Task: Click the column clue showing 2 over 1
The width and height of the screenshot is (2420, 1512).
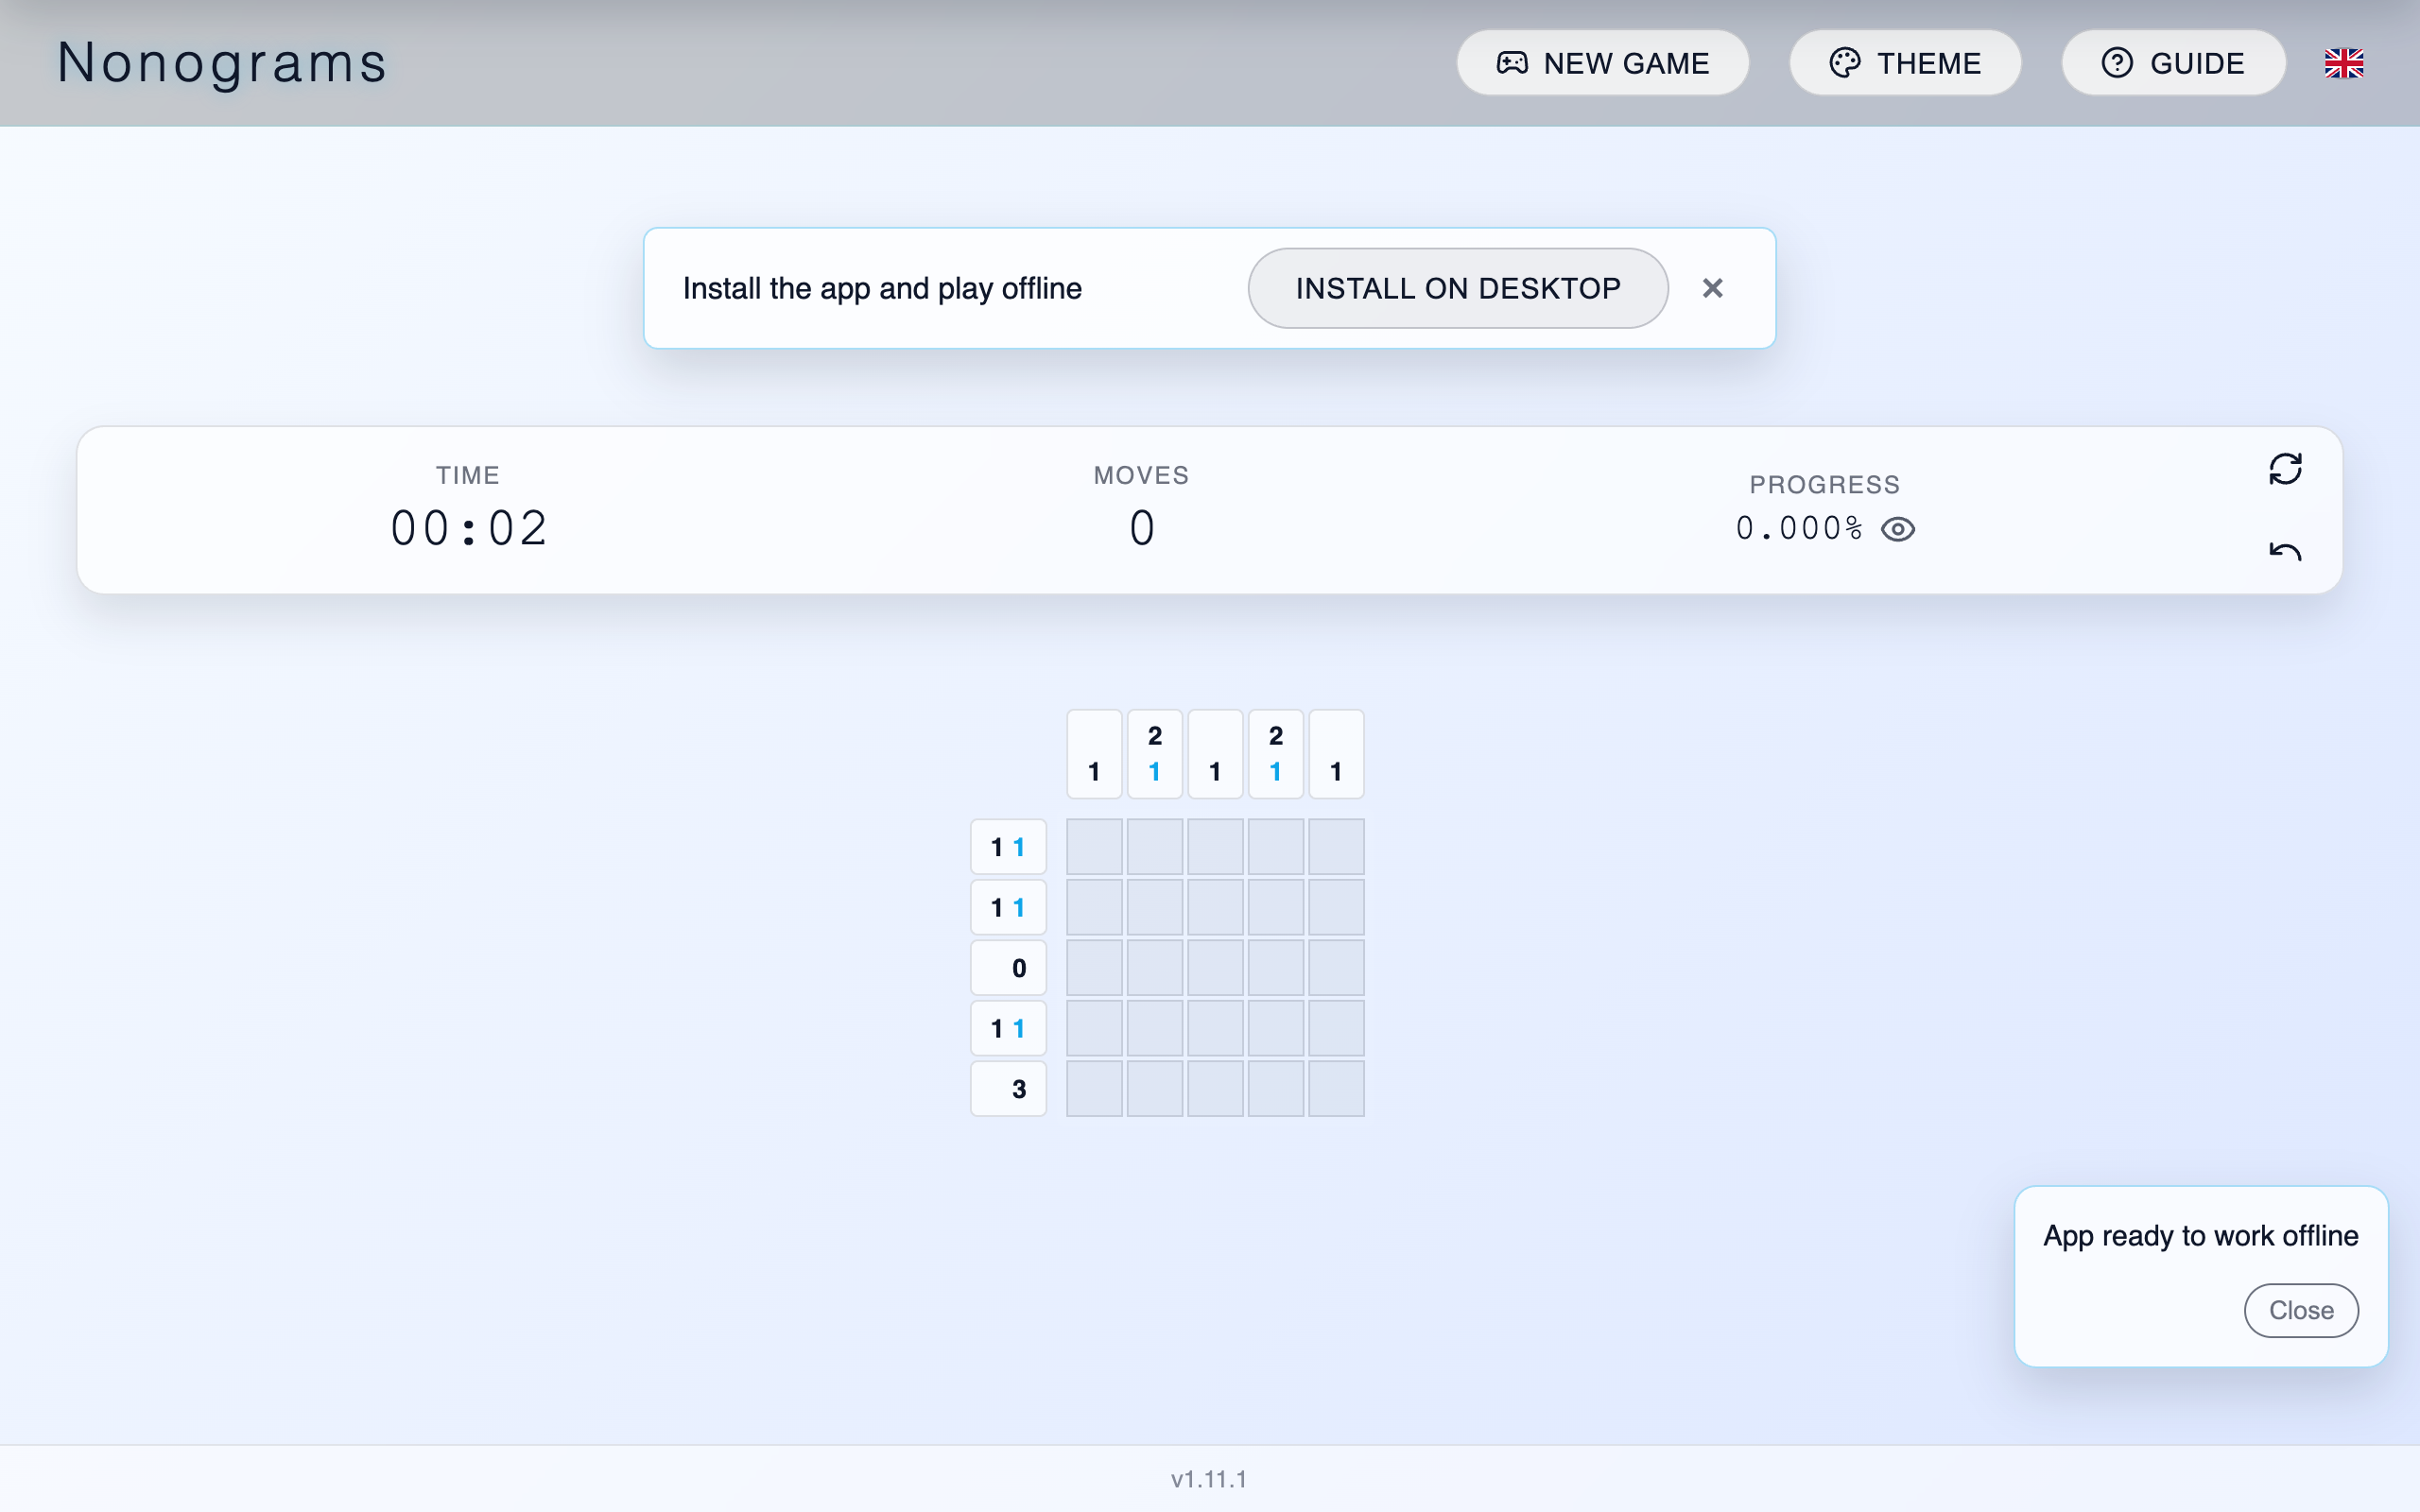Action: tap(1154, 753)
